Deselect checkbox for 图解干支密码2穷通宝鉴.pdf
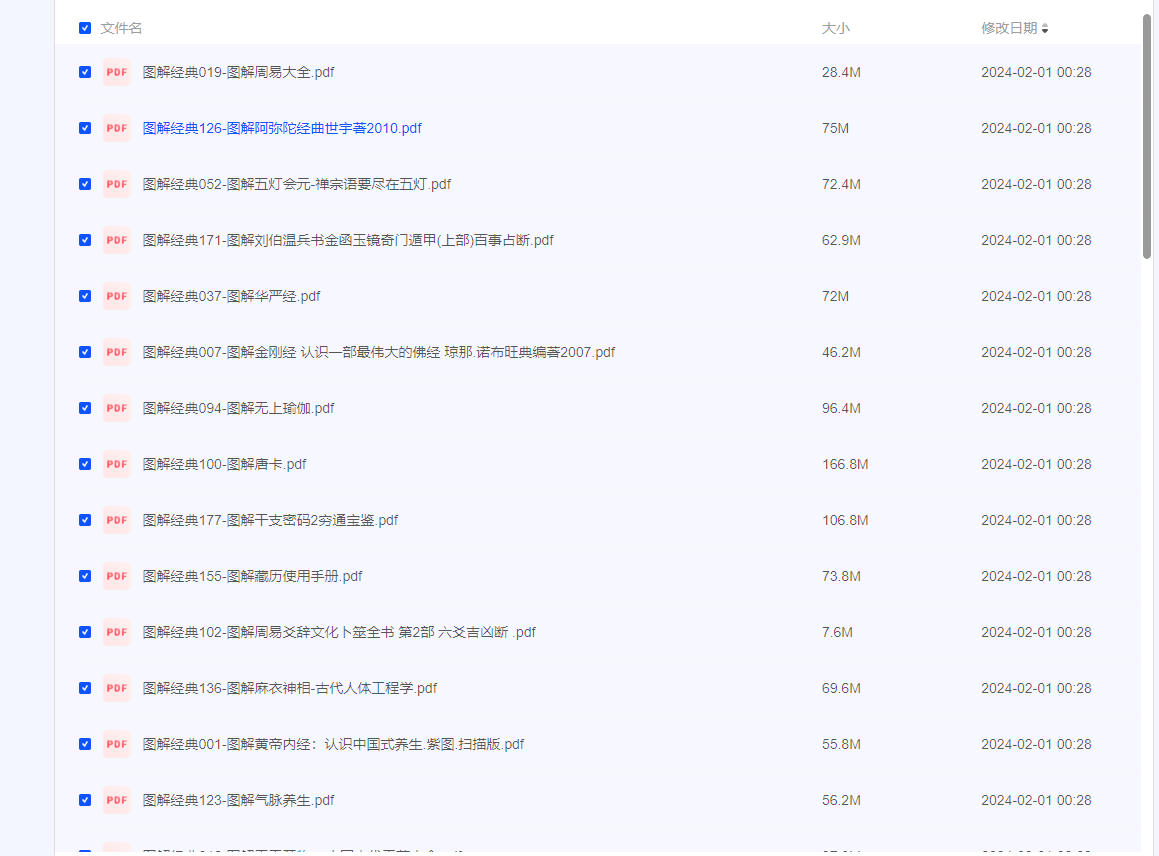The height and width of the screenshot is (856, 1159). click(85, 520)
